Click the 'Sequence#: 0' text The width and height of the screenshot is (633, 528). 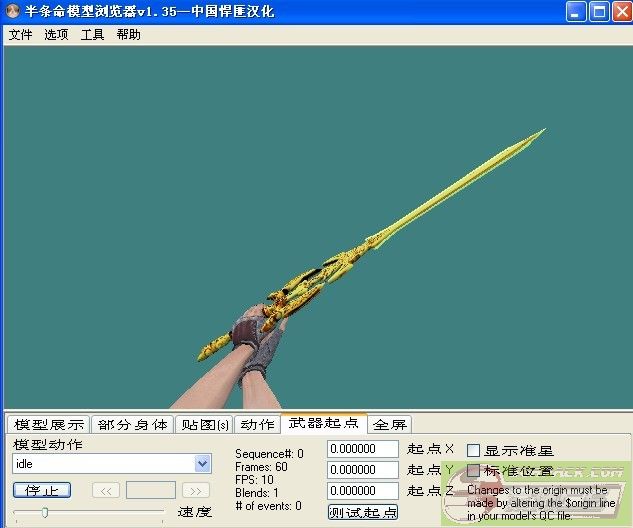[x=269, y=454]
